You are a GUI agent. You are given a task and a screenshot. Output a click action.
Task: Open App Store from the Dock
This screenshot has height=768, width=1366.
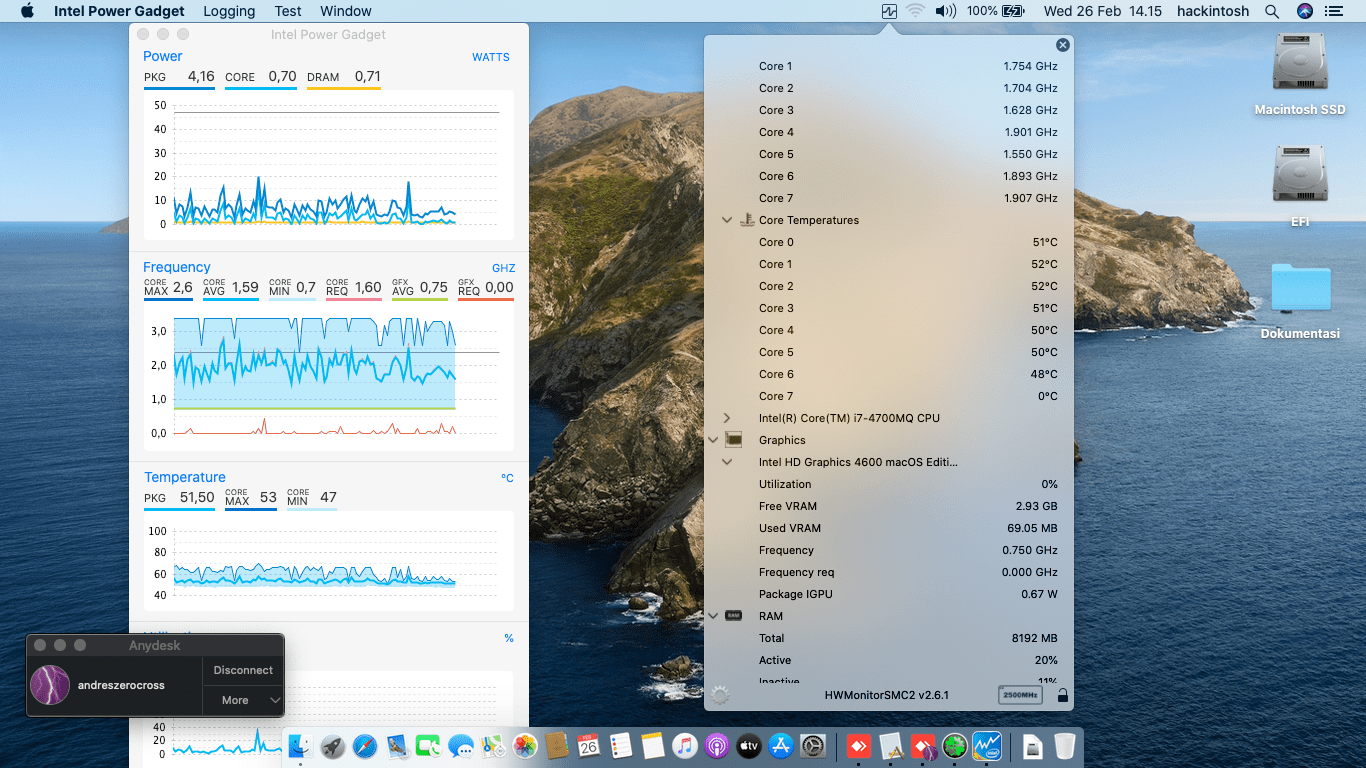tap(781, 745)
